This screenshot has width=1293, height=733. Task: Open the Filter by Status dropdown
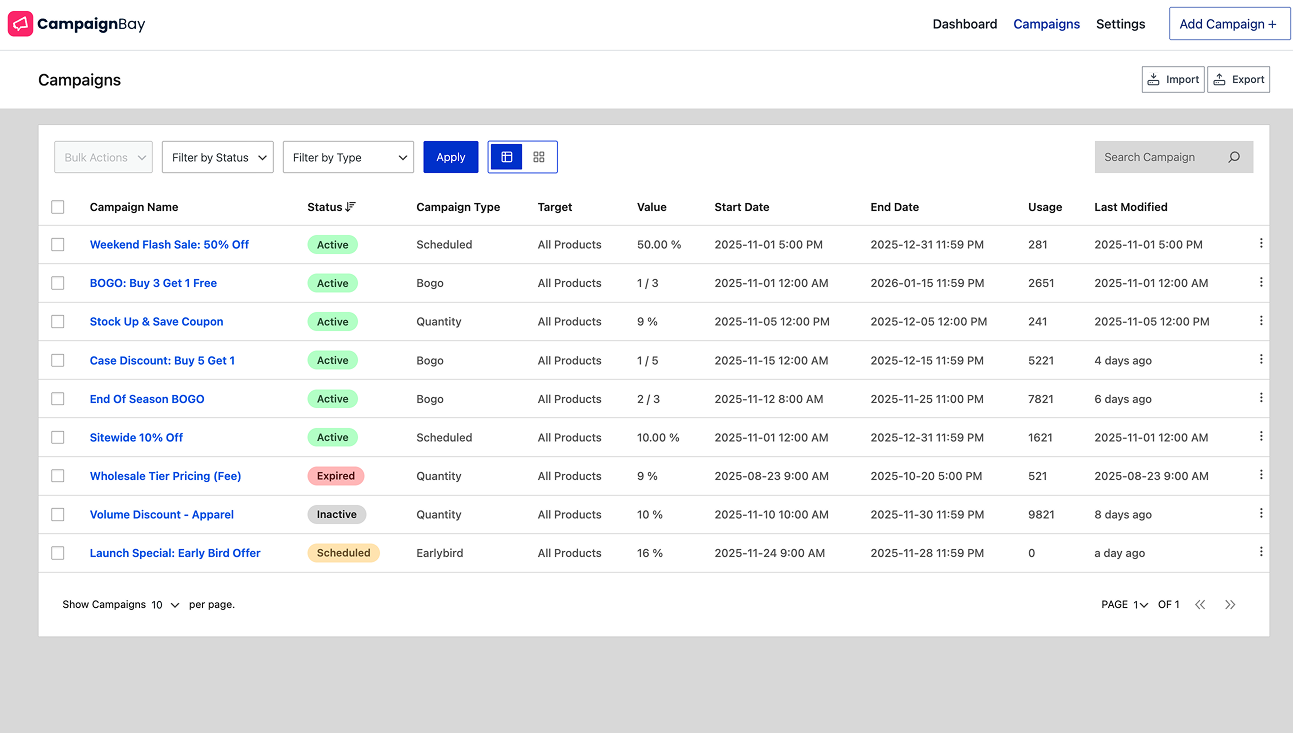coord(217,157)
